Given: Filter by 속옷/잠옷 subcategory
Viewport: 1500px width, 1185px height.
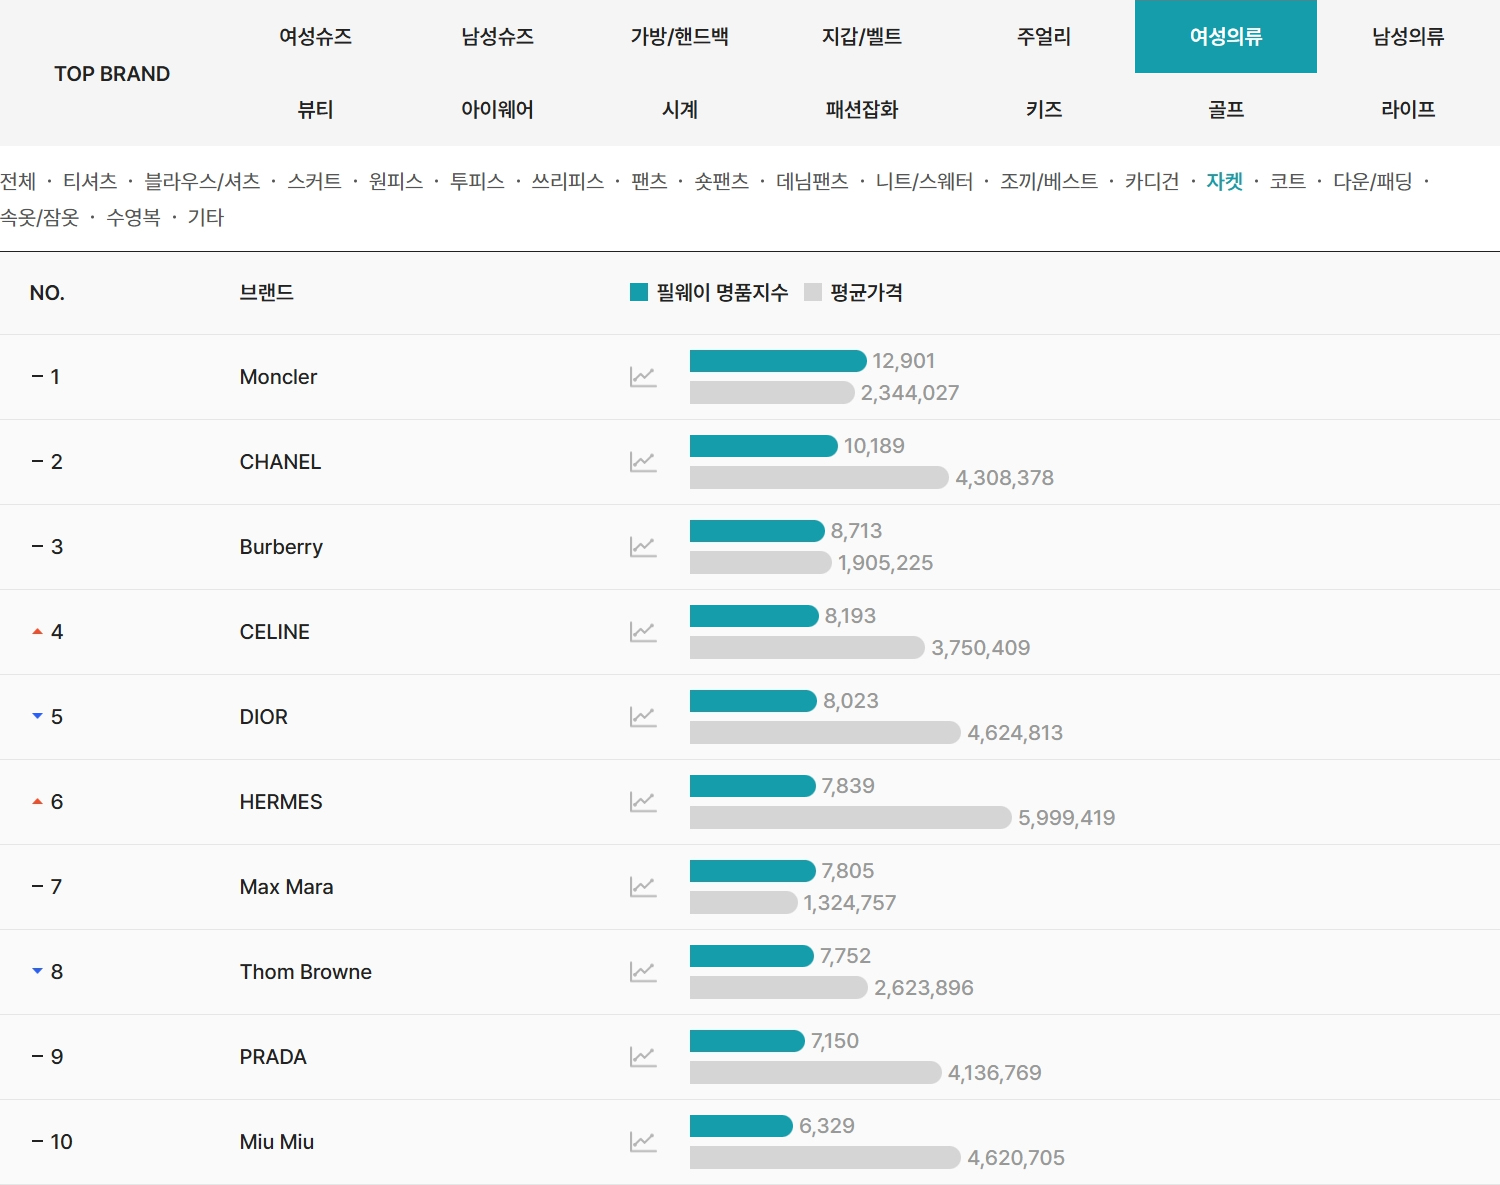Looking at the screenshot, I should pyautogui.click(x=40, y=217).
